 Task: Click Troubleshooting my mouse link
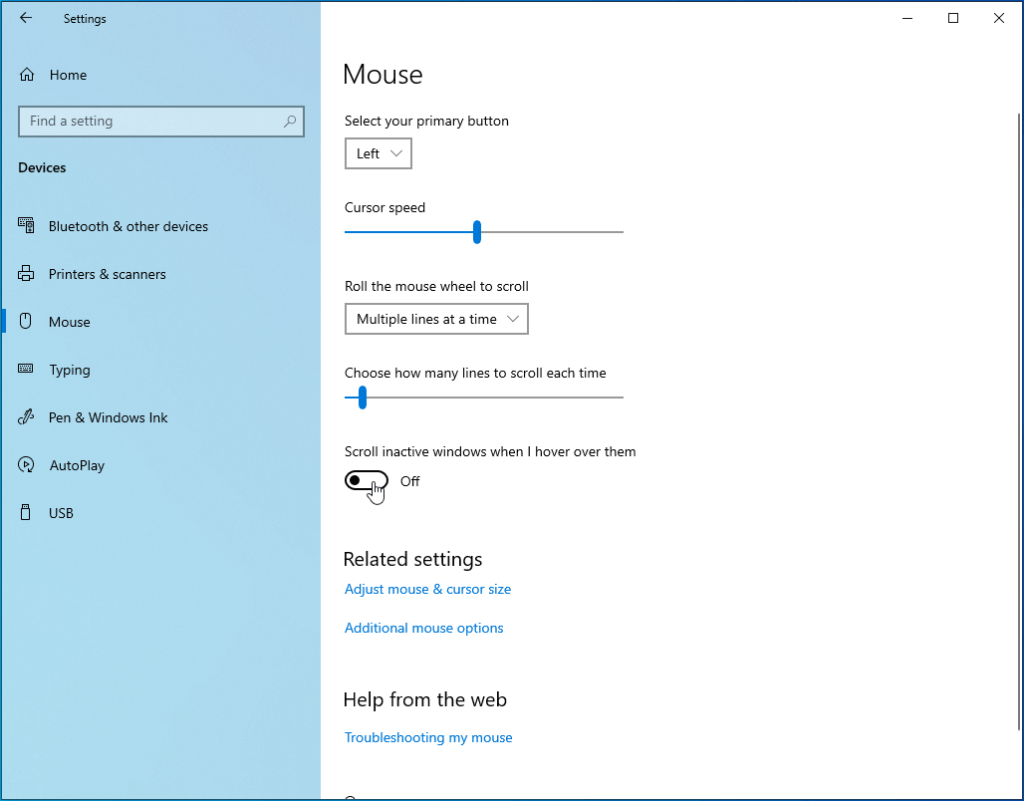(x=428, y=737)
